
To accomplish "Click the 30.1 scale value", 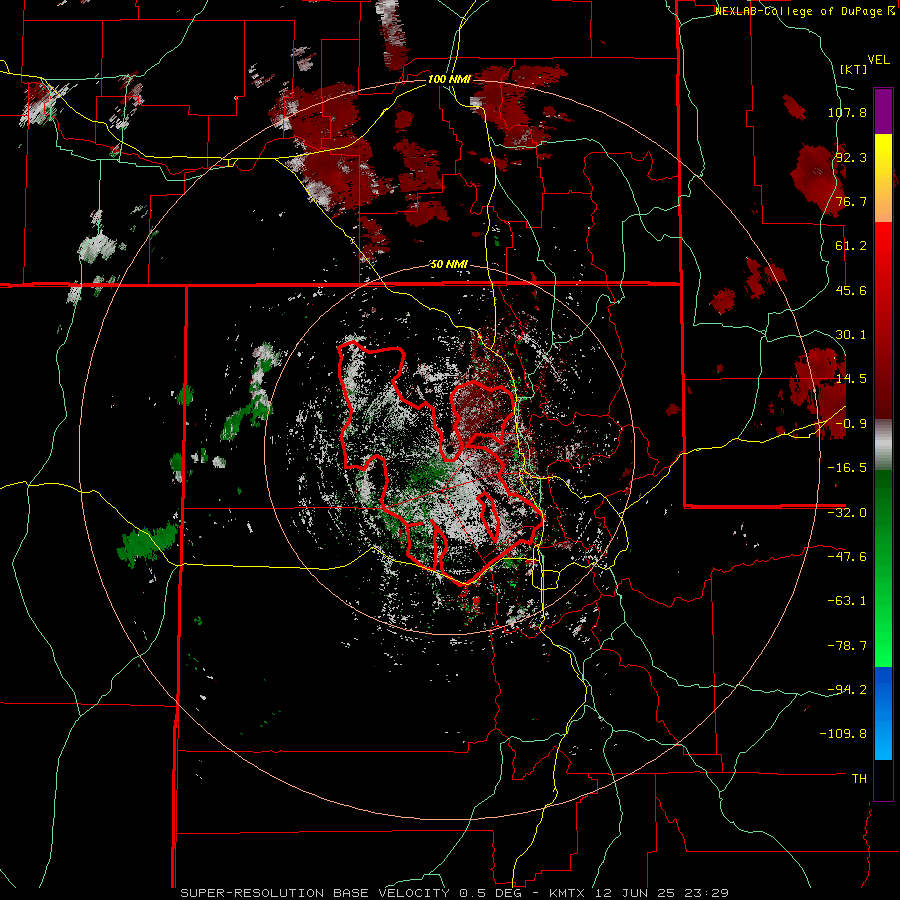I will click(851, 334).
